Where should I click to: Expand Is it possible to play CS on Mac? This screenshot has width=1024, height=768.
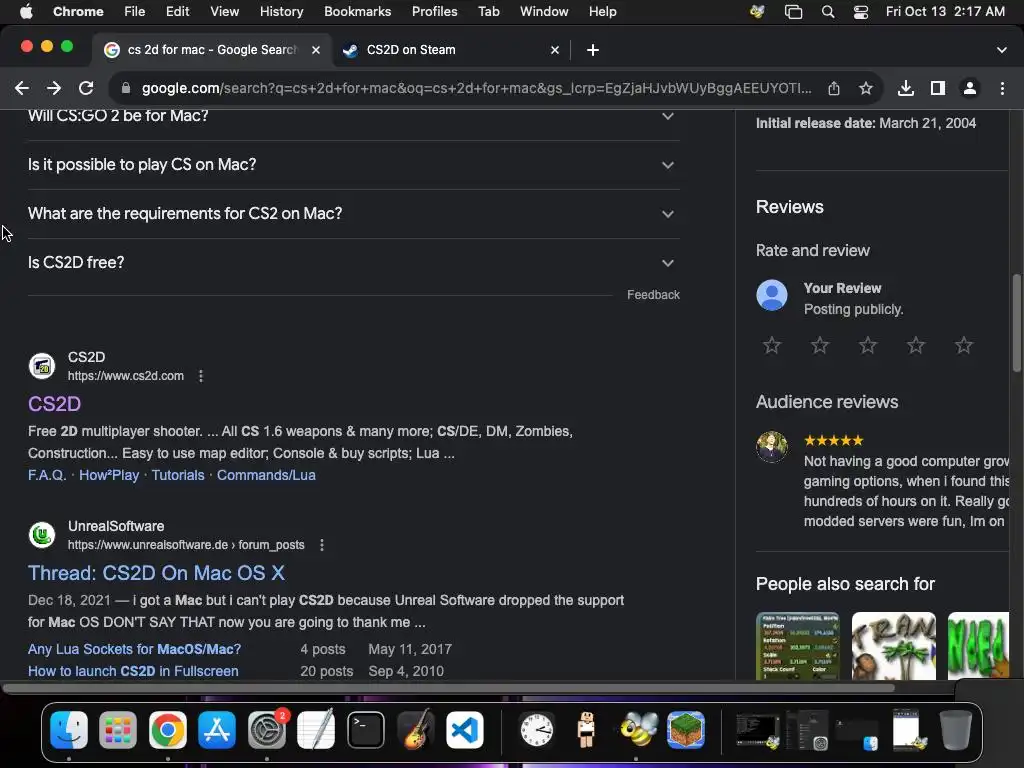point(353,165)
